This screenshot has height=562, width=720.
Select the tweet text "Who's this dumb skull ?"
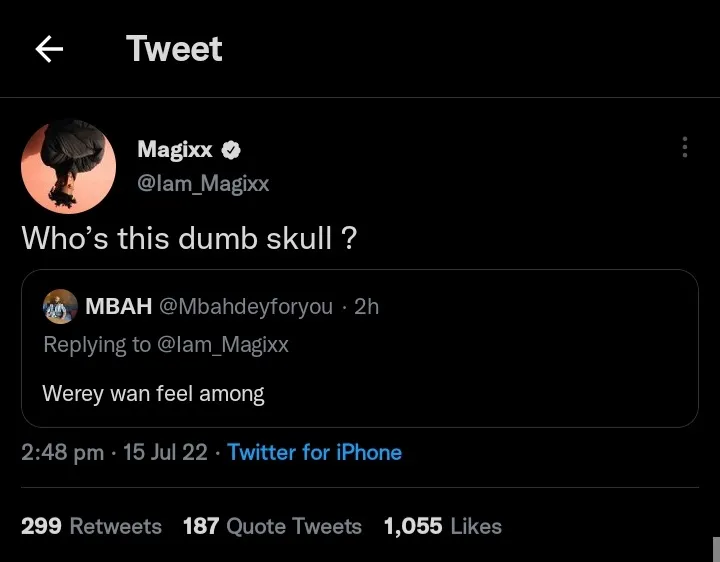pyautogui.click(x=189, y=238)
